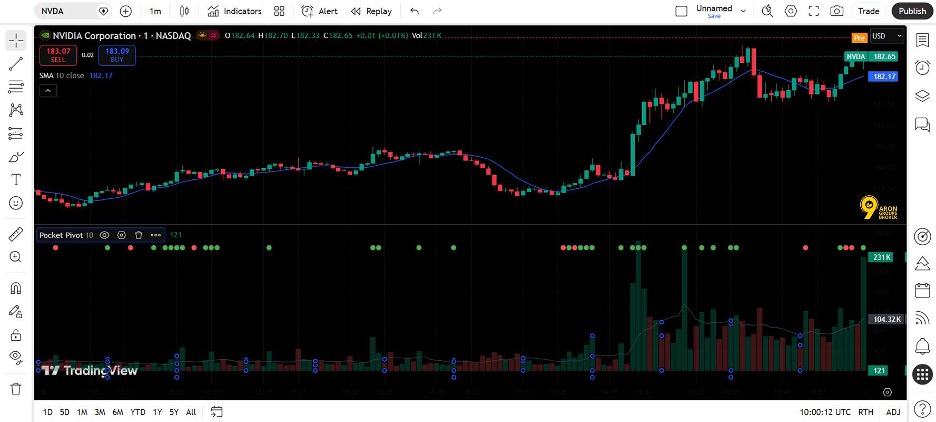The width and height of the screenshot is (936, 422).
Task: Start bar Replay mode
Action: [x=371, y=11]
